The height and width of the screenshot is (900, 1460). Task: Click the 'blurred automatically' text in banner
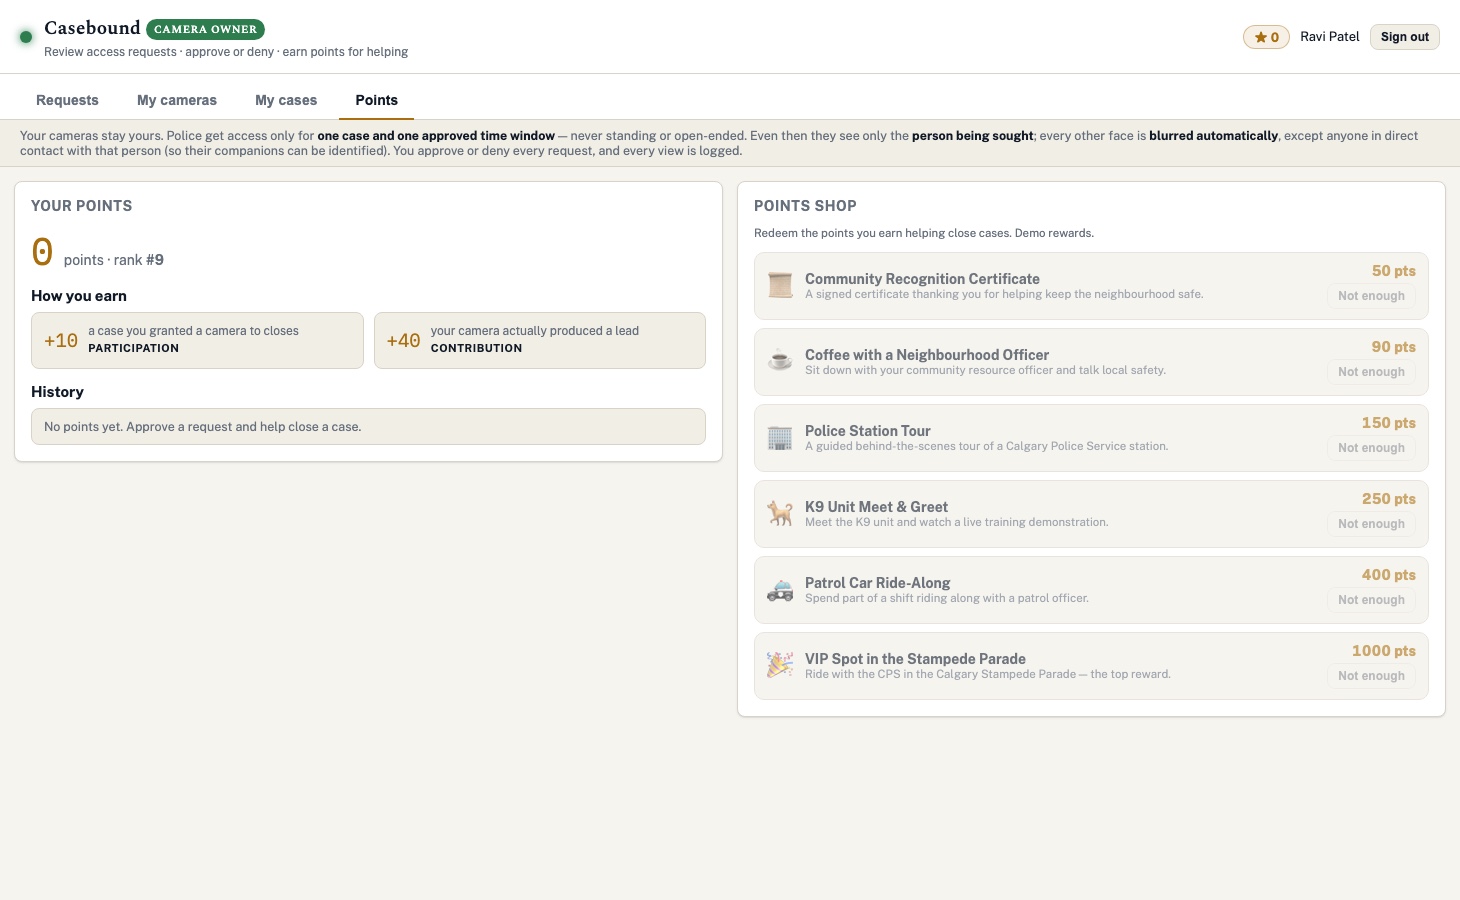[x=1213, y=136]
